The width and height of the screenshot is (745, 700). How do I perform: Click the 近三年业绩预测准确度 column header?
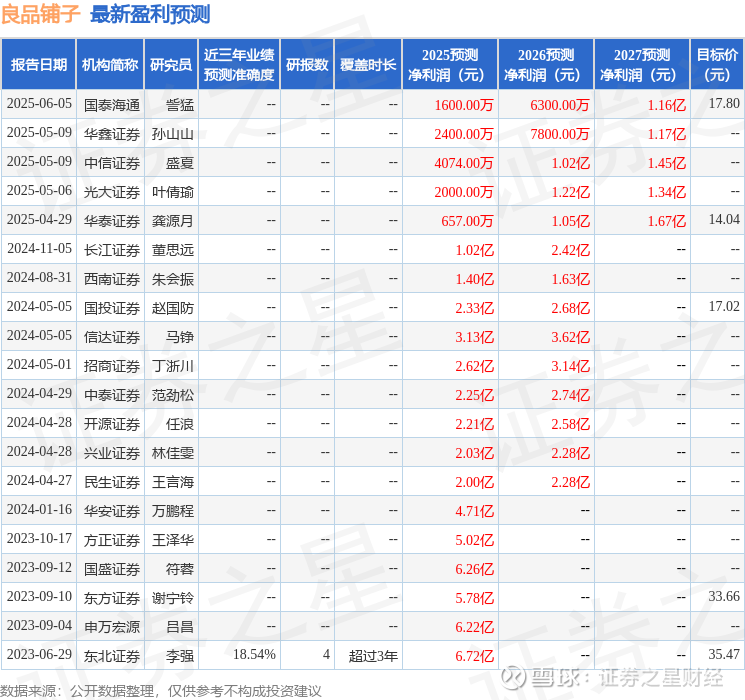pos(239,65)
